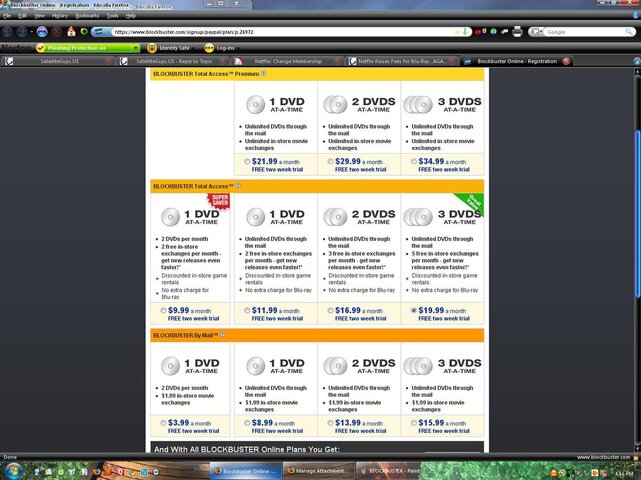641x480 pixels.
Task: Select the $34.99 Premium 3 DVDs plan
Action: (x=414, y=161)
